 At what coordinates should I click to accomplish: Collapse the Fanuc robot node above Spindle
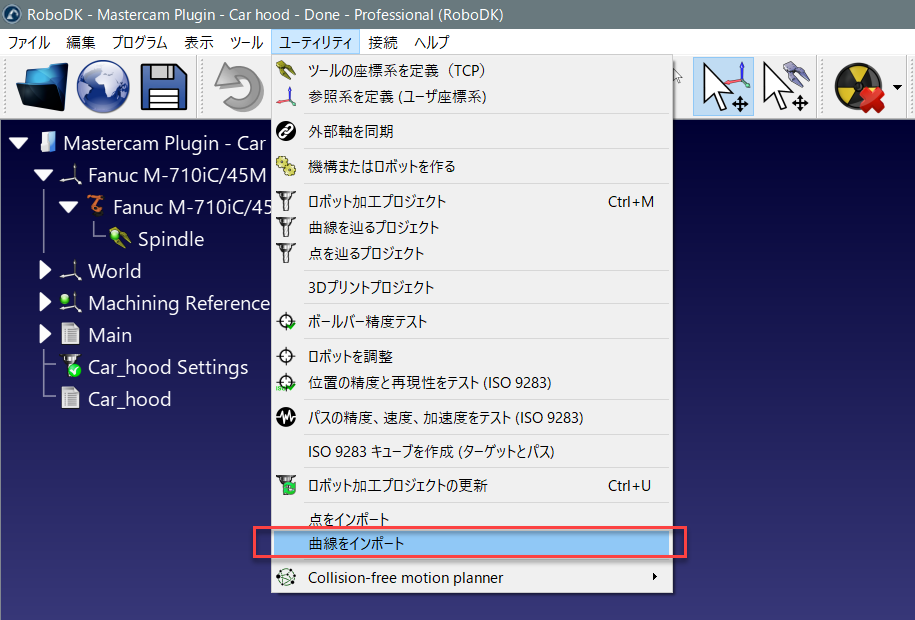click(x=69, y=207)
